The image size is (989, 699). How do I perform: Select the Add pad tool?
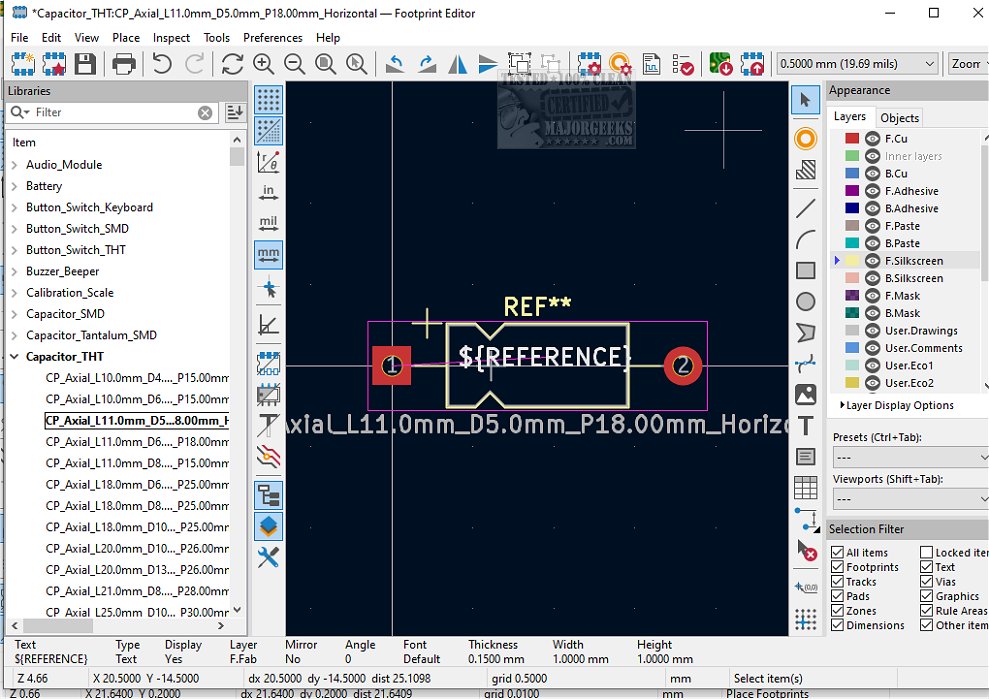(805, 139)
